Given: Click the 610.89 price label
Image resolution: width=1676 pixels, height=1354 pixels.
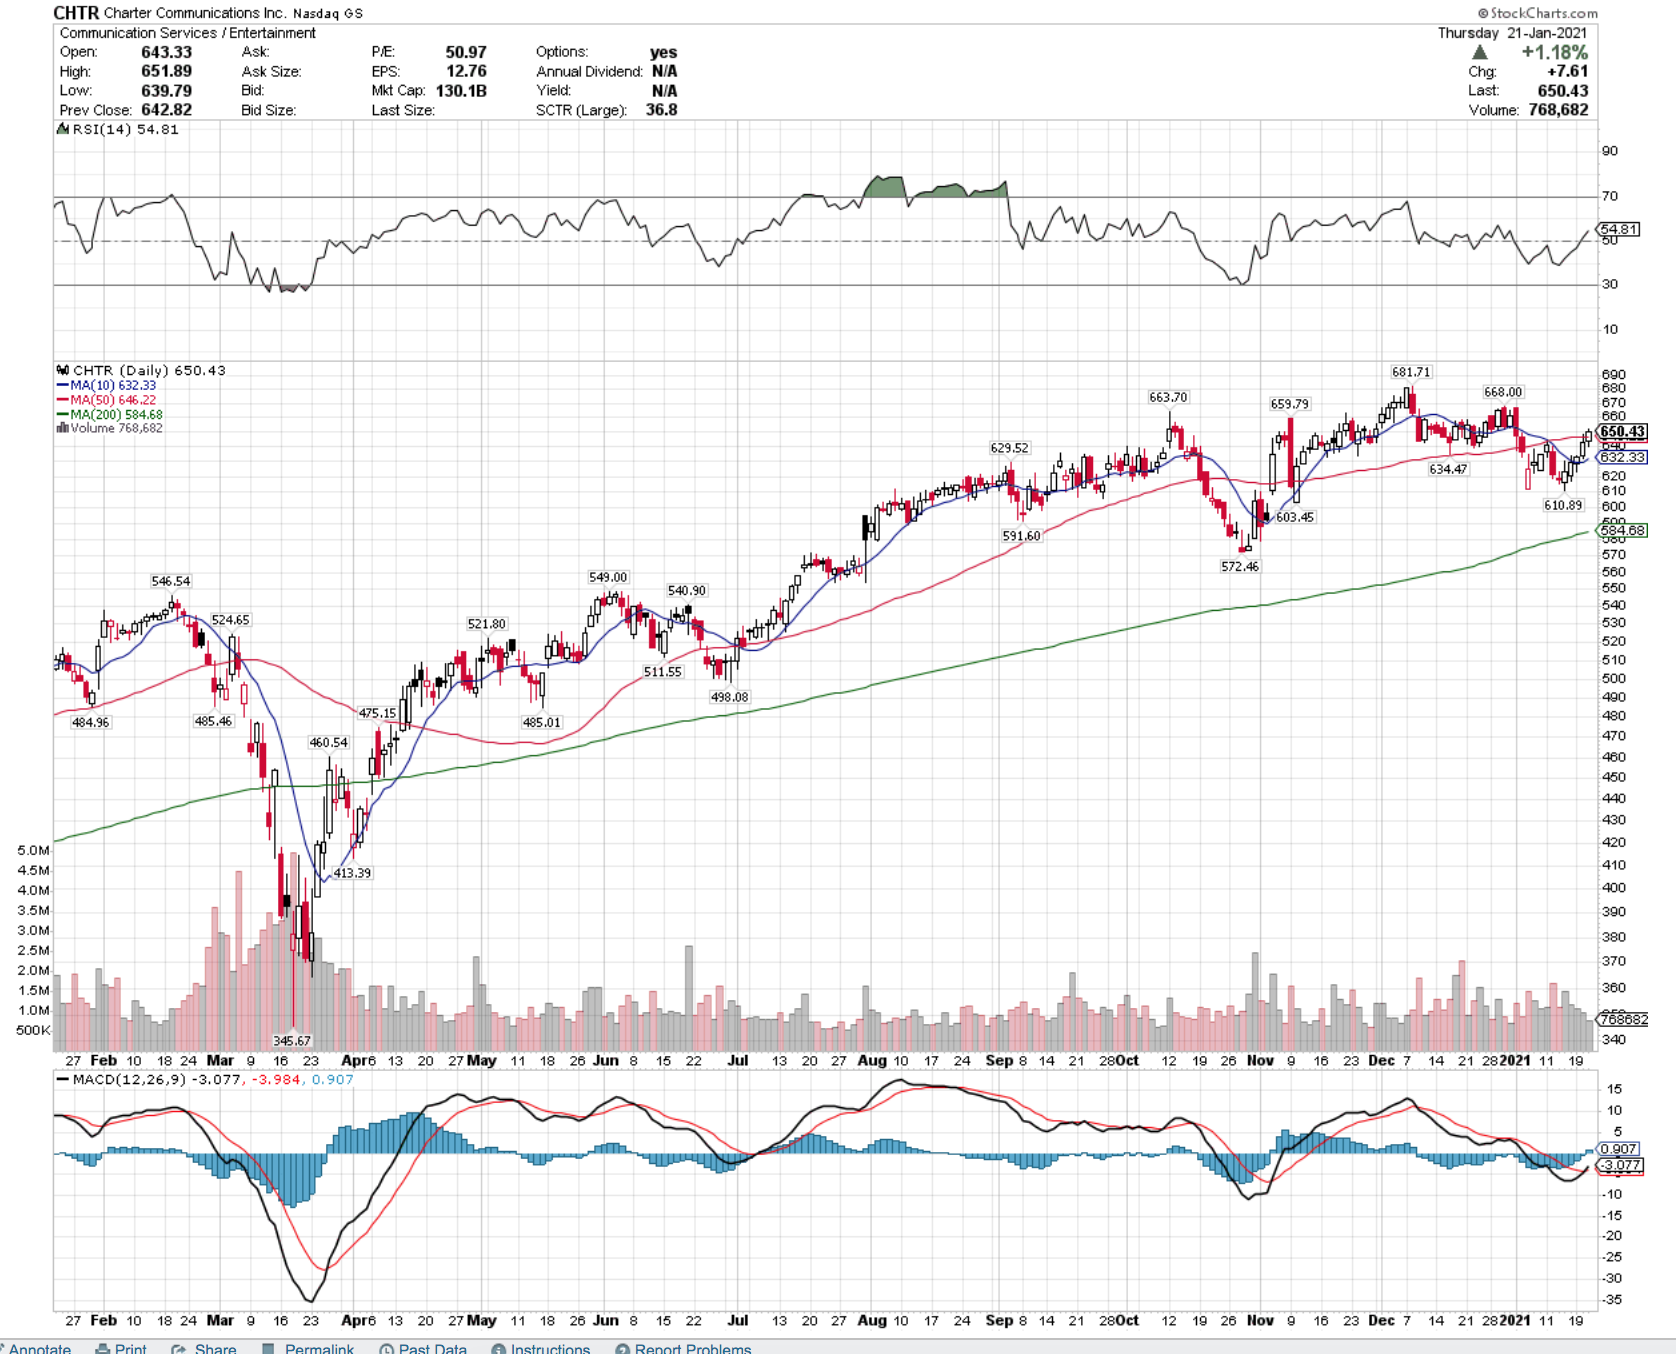Looking at the screenshot, I should coord(1563,505).
